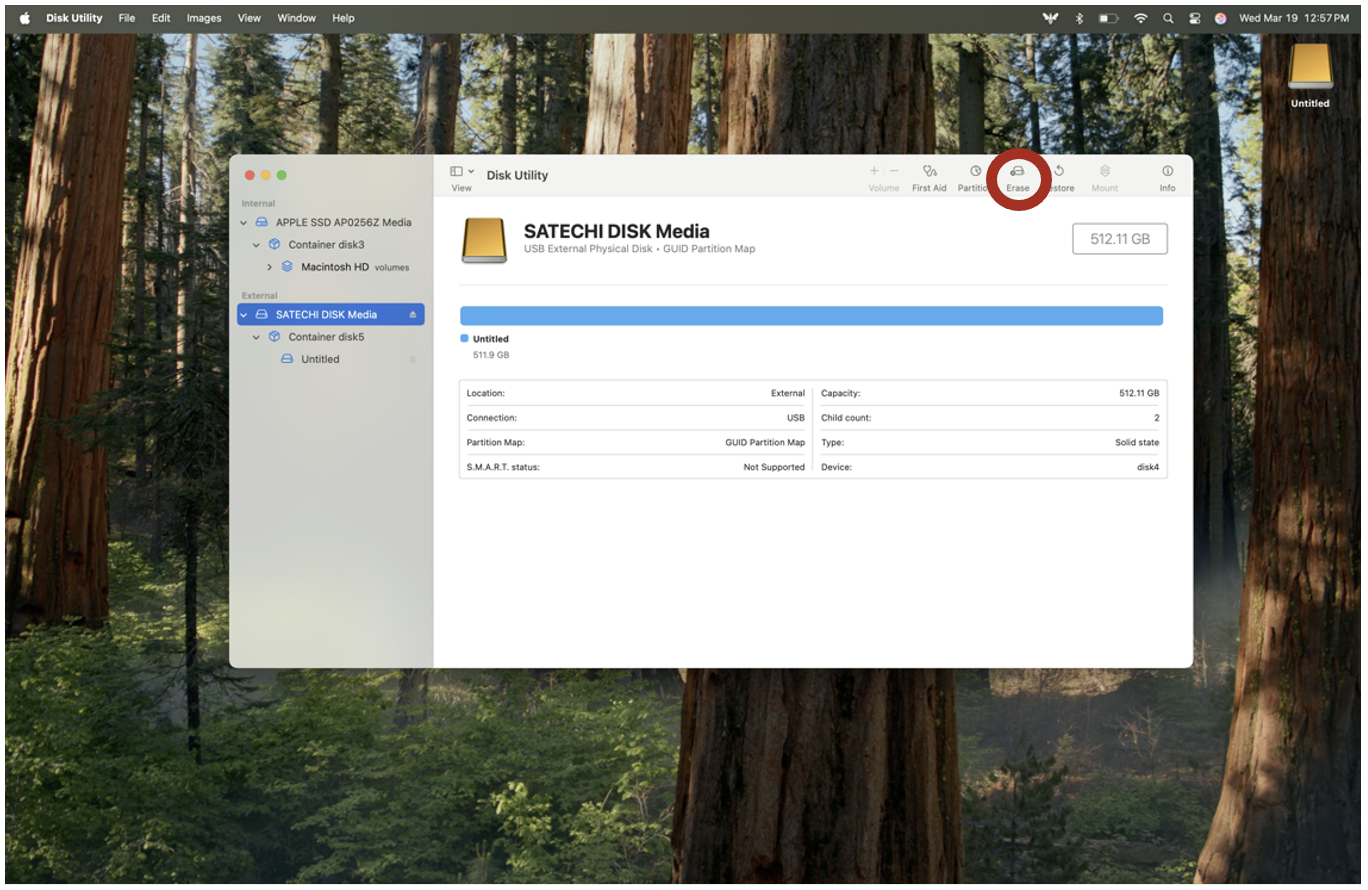Open Spotlight search in the menu bar
The image size is (1368, 890).
(x=1168, y=18)
